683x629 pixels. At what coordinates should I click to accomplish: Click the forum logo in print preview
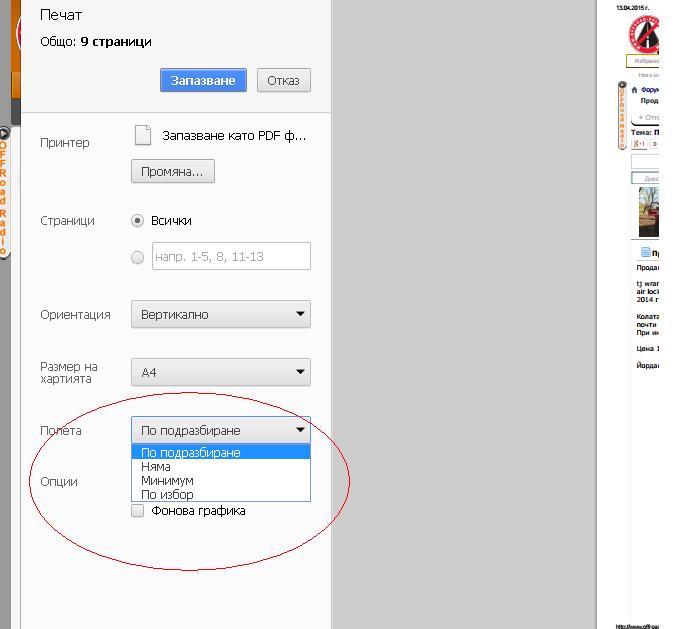pos(644,34)
